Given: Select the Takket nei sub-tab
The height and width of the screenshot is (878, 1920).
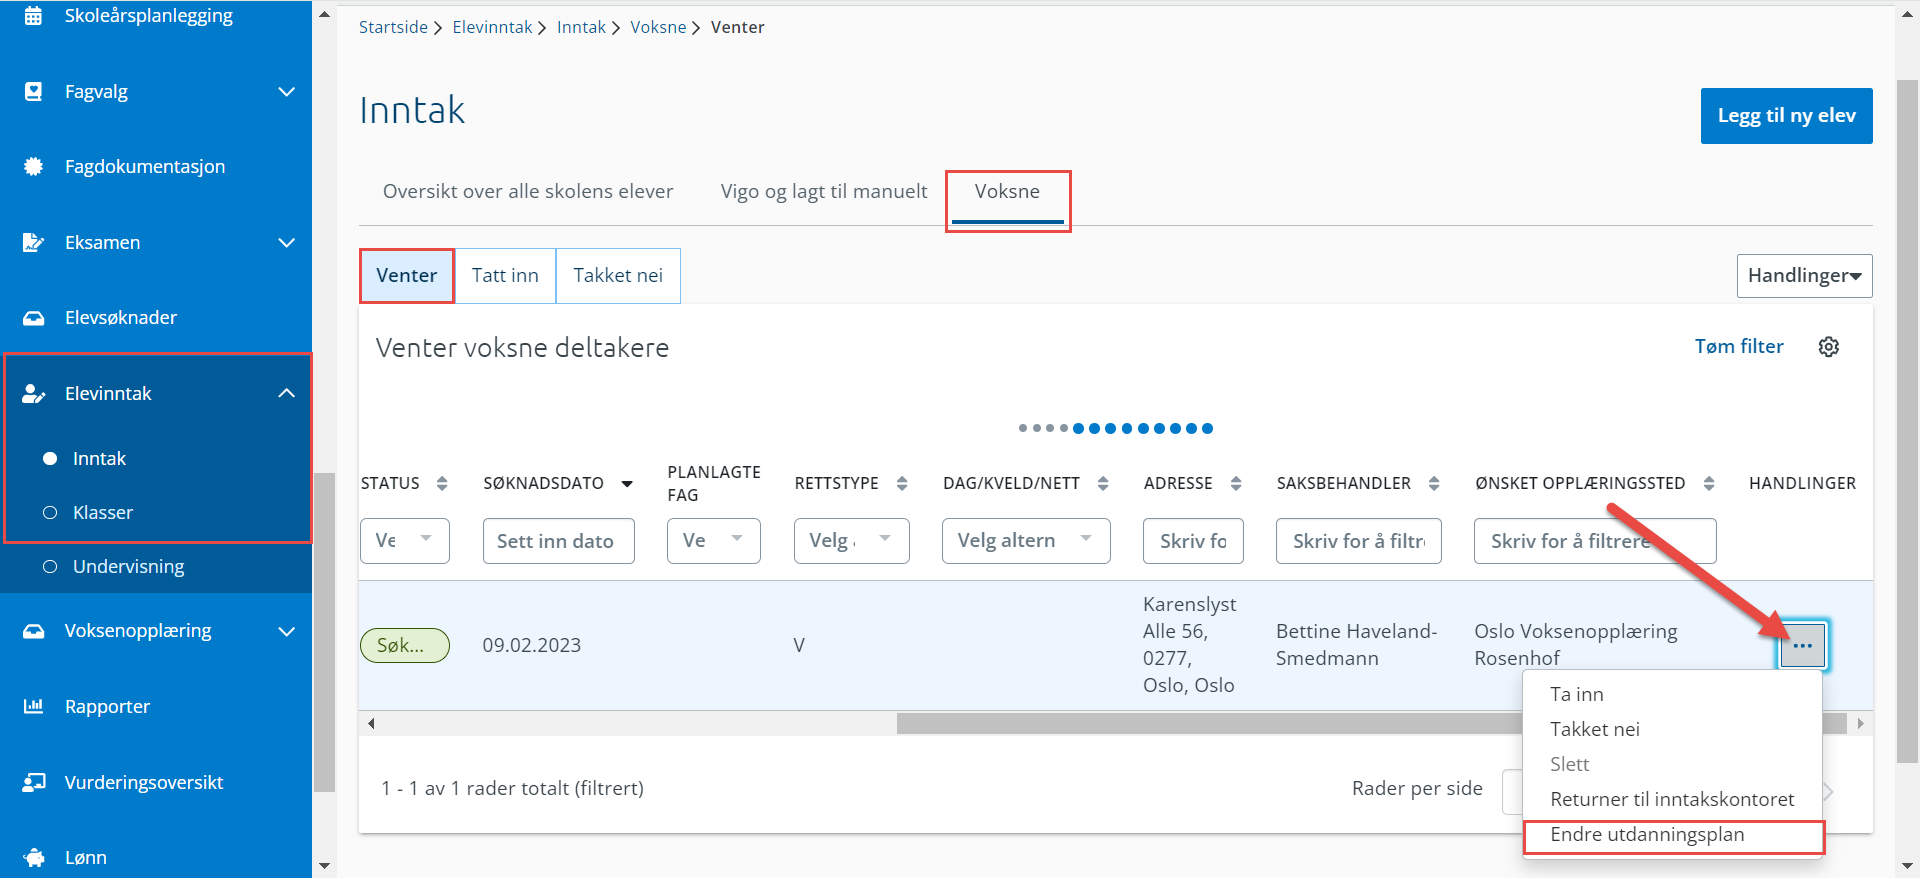Looking at the screenshot, I should (x=618, y=275).
